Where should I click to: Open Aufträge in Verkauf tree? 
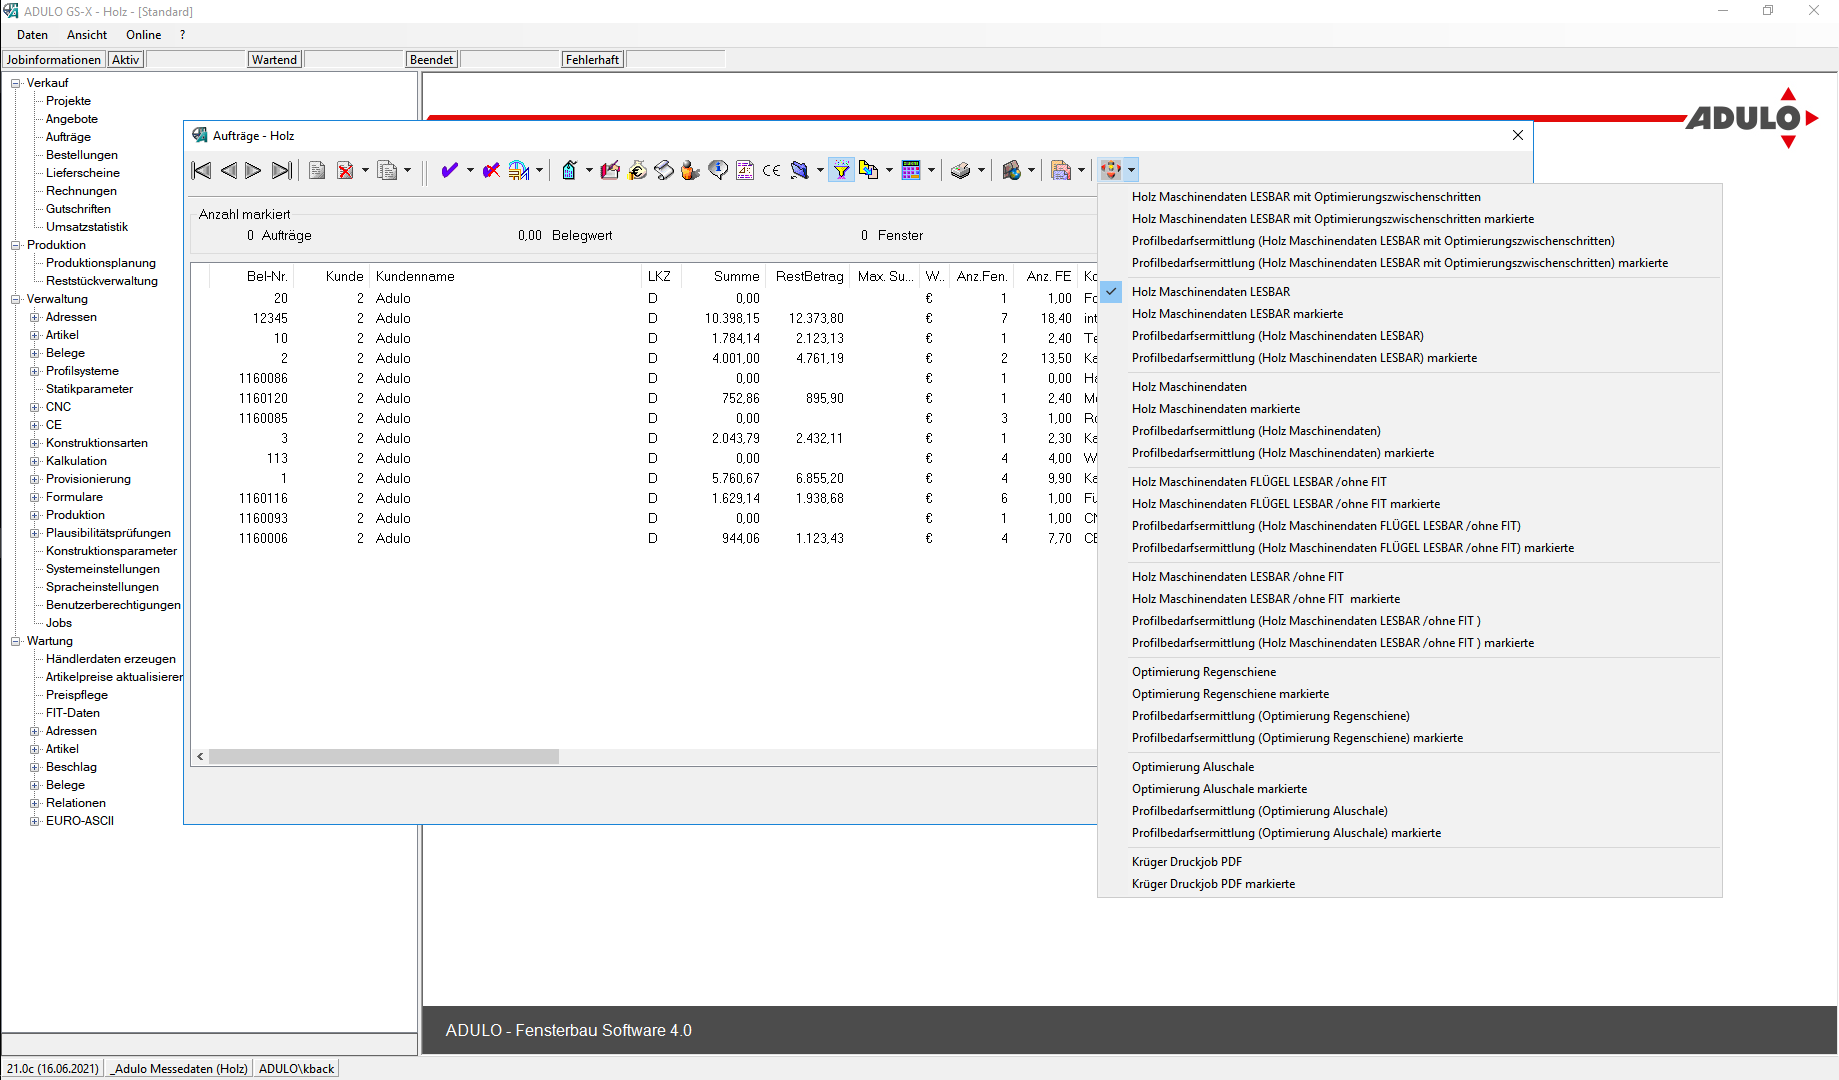click(x=68, y=137)
